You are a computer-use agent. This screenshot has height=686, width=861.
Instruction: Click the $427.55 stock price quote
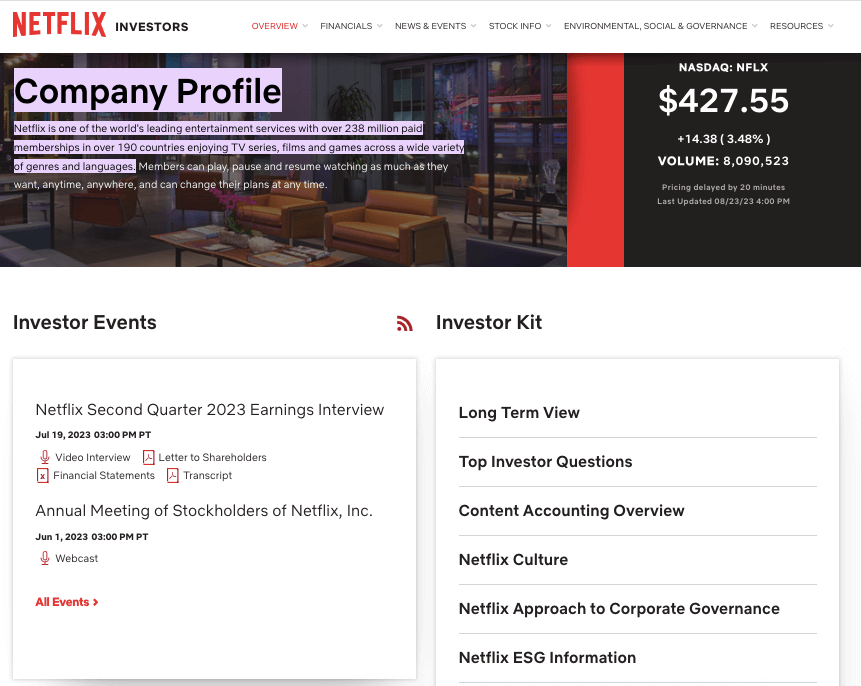723,101
